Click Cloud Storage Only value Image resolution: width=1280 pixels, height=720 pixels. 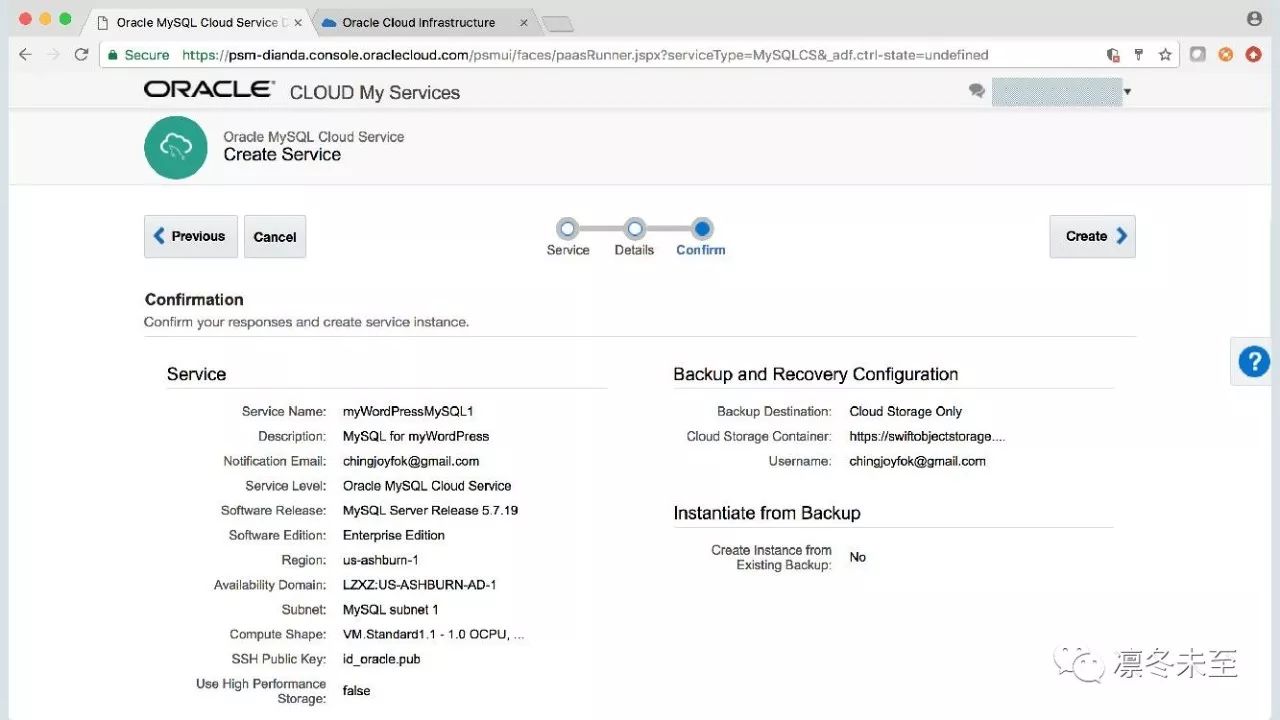(x=906, y=411)
